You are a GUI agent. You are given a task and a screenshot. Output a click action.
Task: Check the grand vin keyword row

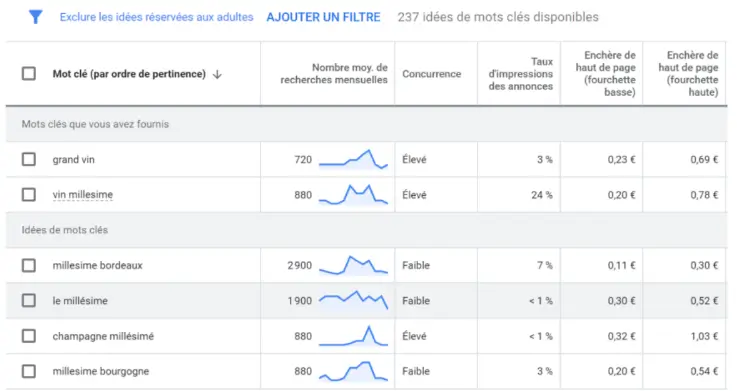click(29, 159)
